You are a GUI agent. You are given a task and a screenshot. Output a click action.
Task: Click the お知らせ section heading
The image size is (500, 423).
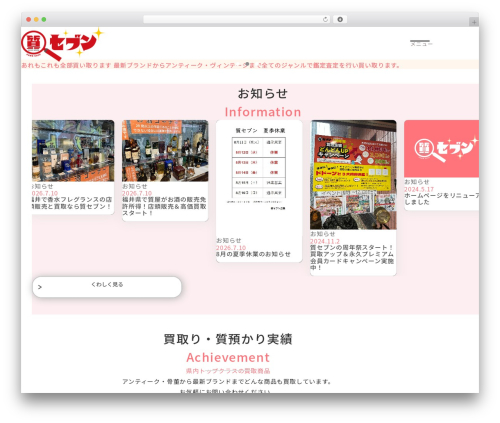click(263, 94)
